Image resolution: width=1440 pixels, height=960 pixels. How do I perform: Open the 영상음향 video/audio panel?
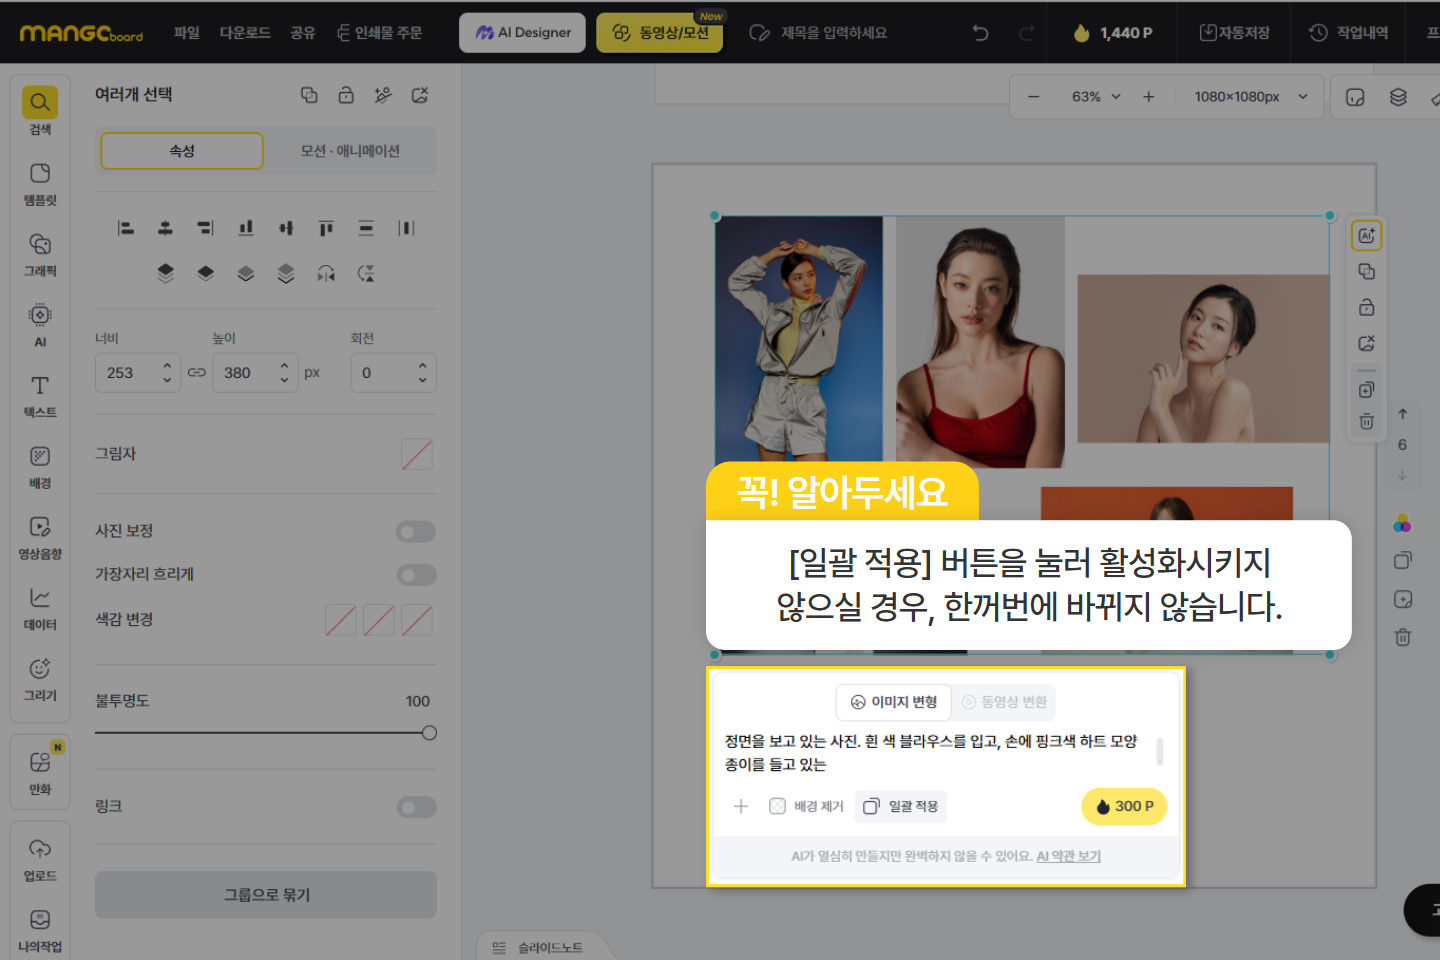[40, 538]
